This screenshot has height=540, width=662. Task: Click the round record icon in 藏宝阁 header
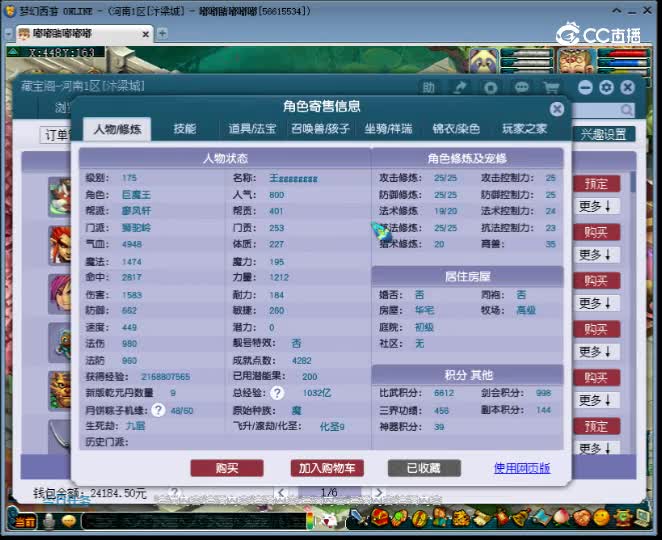[x=491, y=87]
